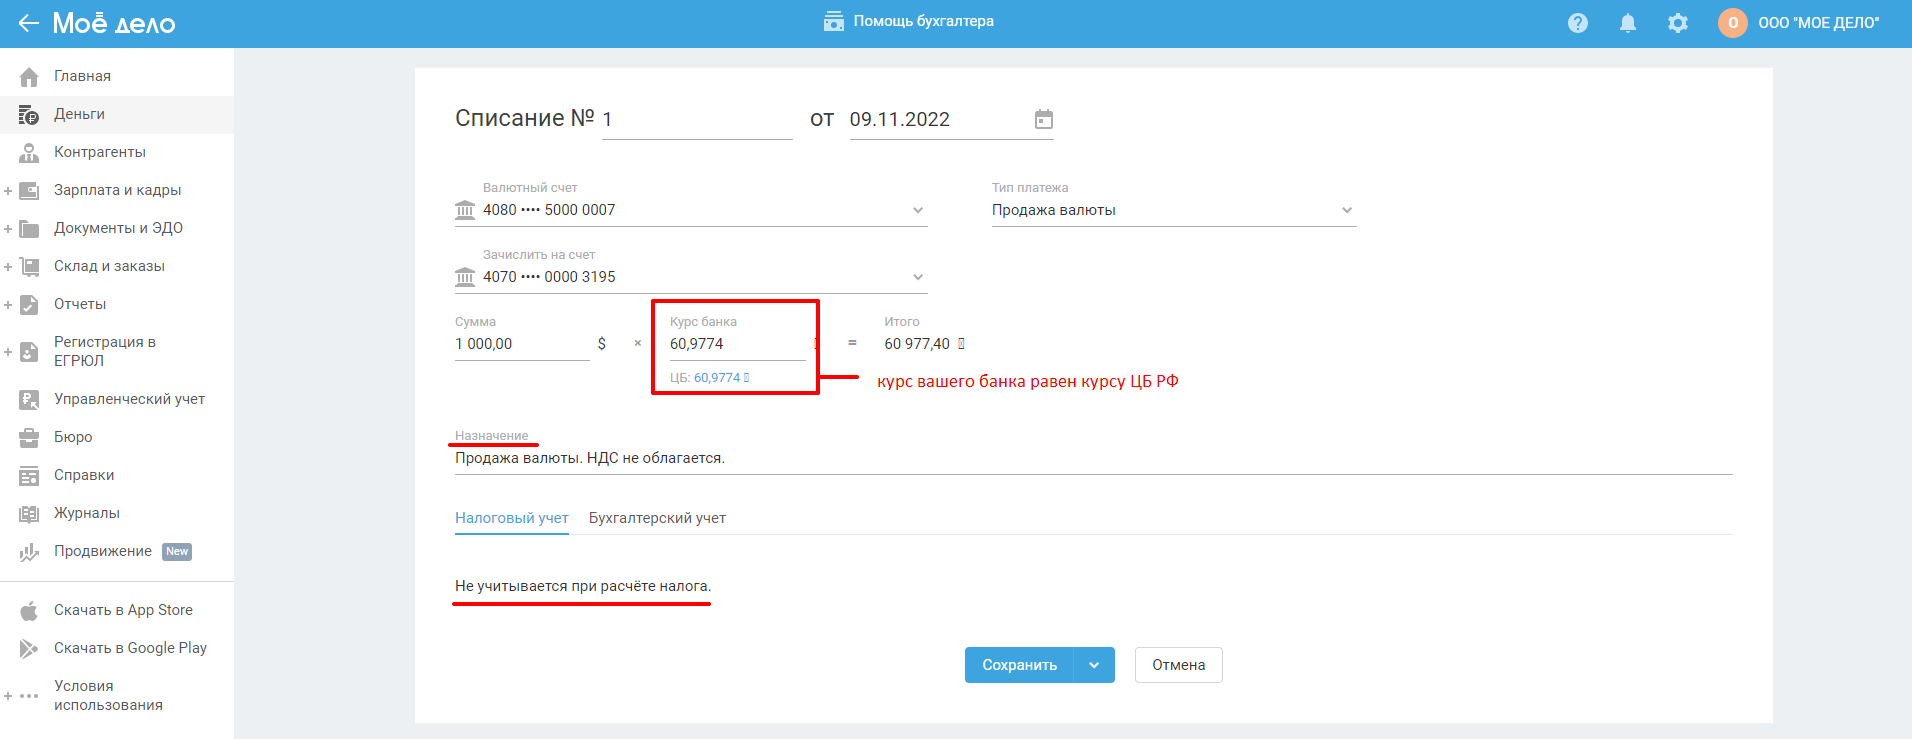Click the Помощь бухгалтера header icon
This screenshot has width=1912, height=739.
(x=834, y=22)
